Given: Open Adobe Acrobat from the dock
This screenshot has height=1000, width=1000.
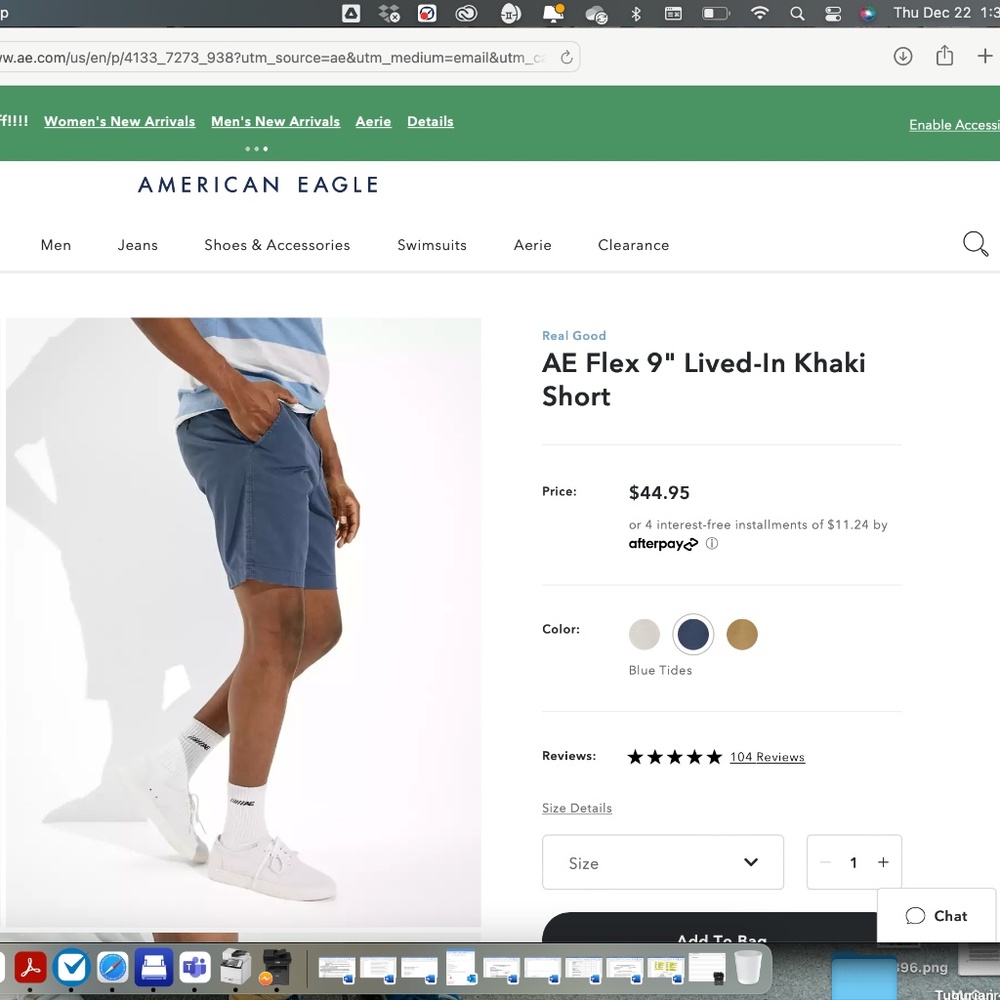Looking at the screenshot, I should (x=30, y=967).
